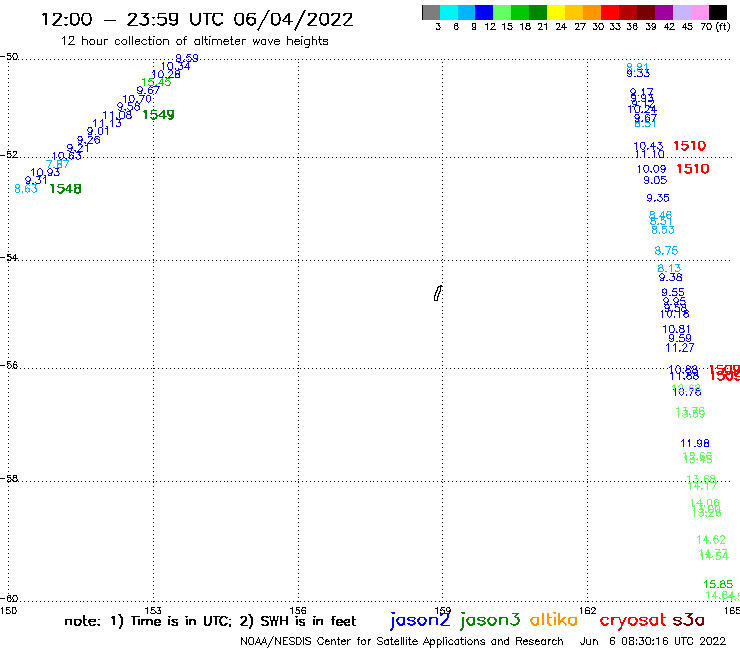Click the gray swatch in the color scale
The image size is (740, 650).
(431, 12)
